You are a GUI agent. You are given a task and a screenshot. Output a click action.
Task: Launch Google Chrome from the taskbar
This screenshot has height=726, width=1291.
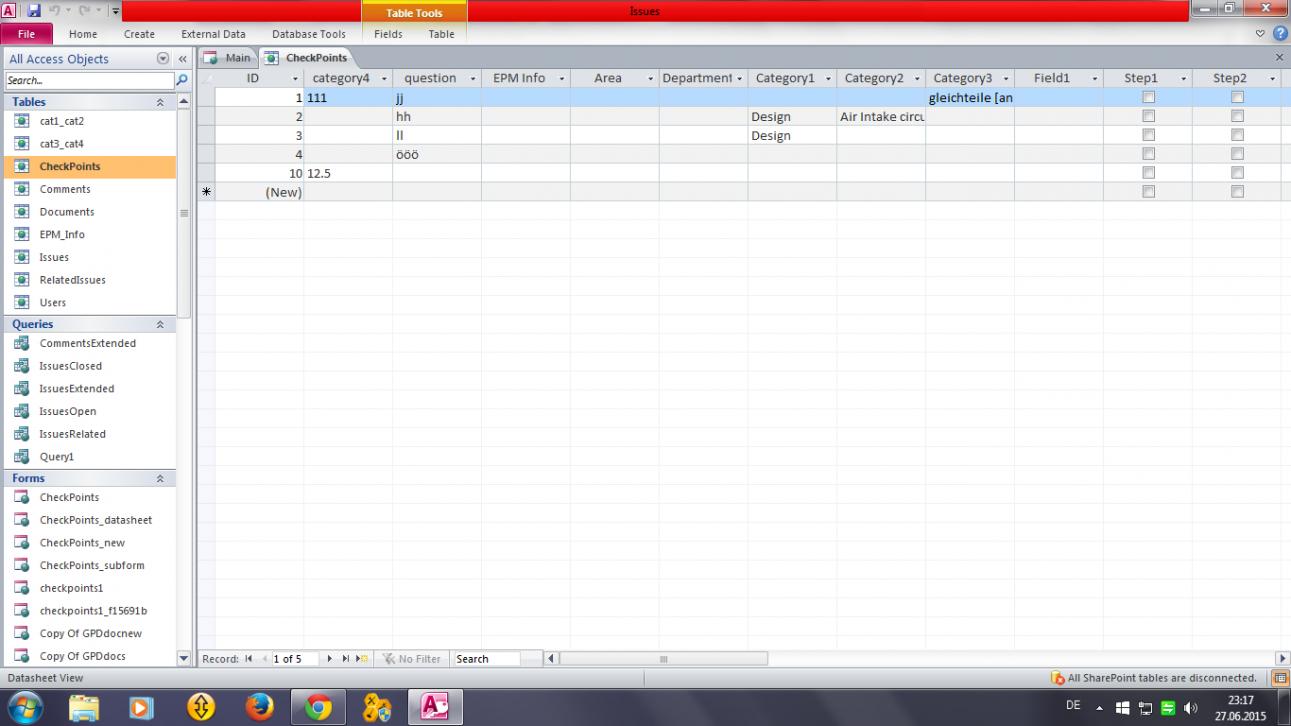click(319, 707)
